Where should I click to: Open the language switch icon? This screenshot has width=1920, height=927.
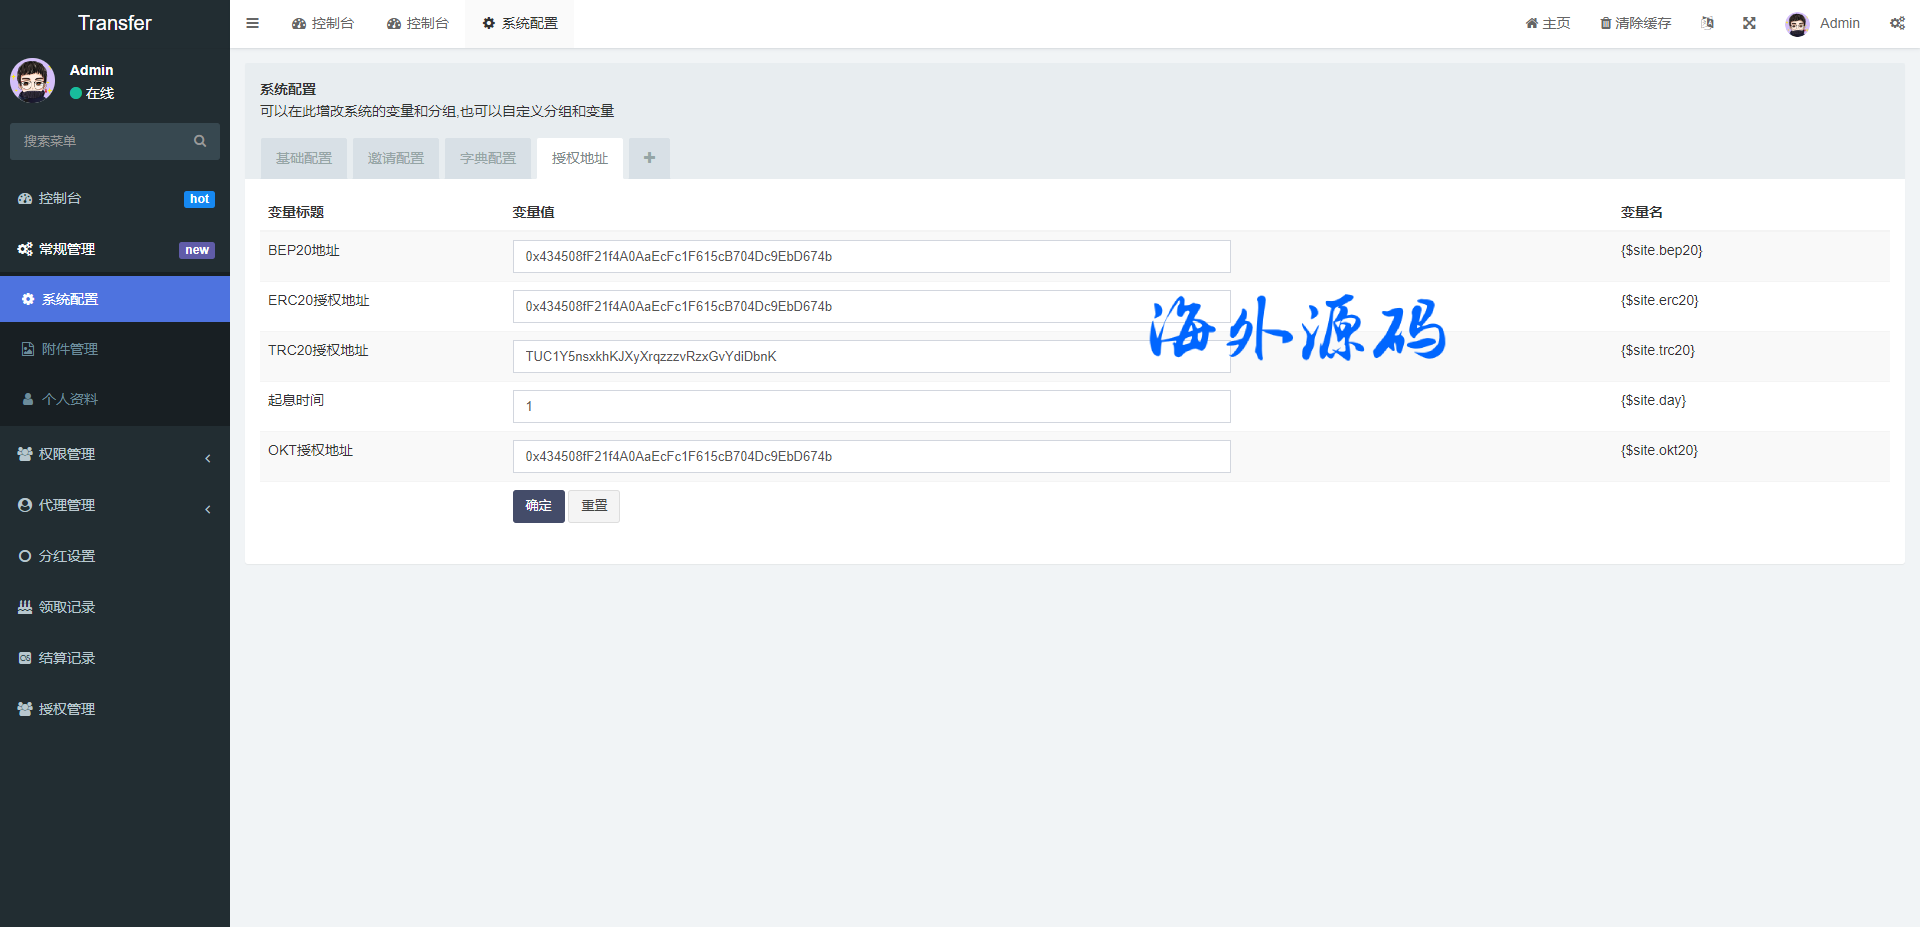1707,23
